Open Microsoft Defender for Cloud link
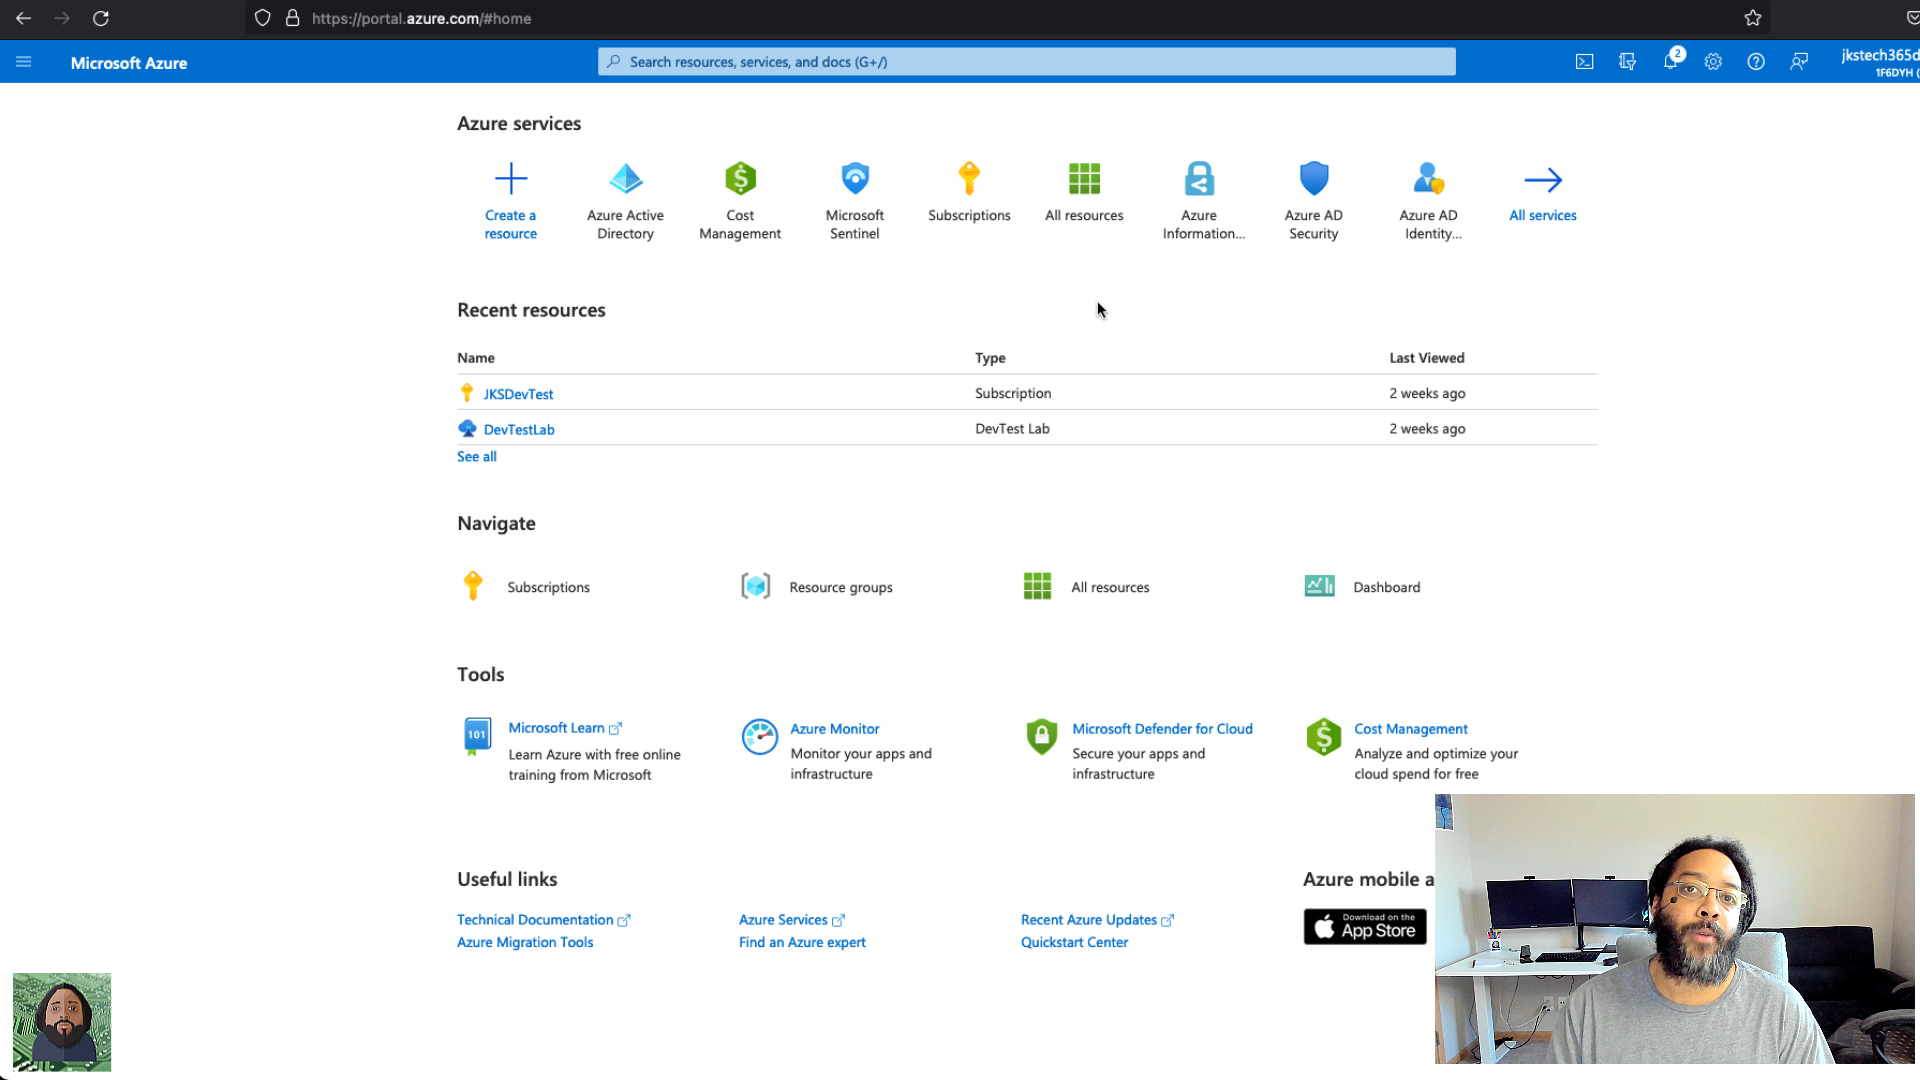This screenshot has height=1080, width=1920. 1162,729
